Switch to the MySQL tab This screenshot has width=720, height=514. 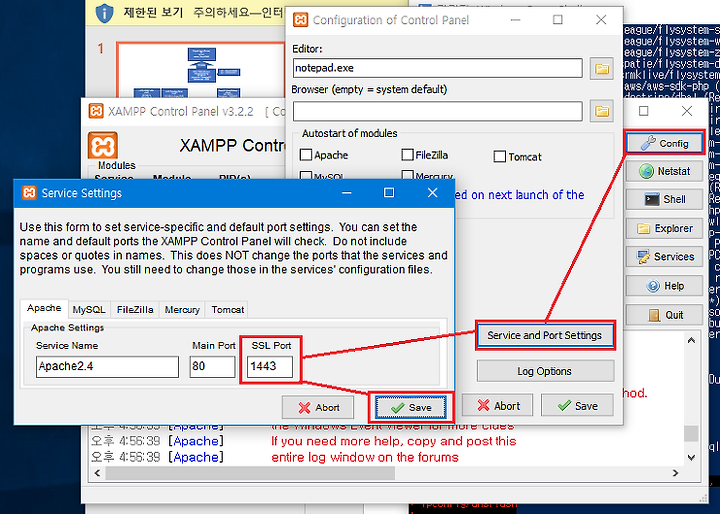point(89,310)
